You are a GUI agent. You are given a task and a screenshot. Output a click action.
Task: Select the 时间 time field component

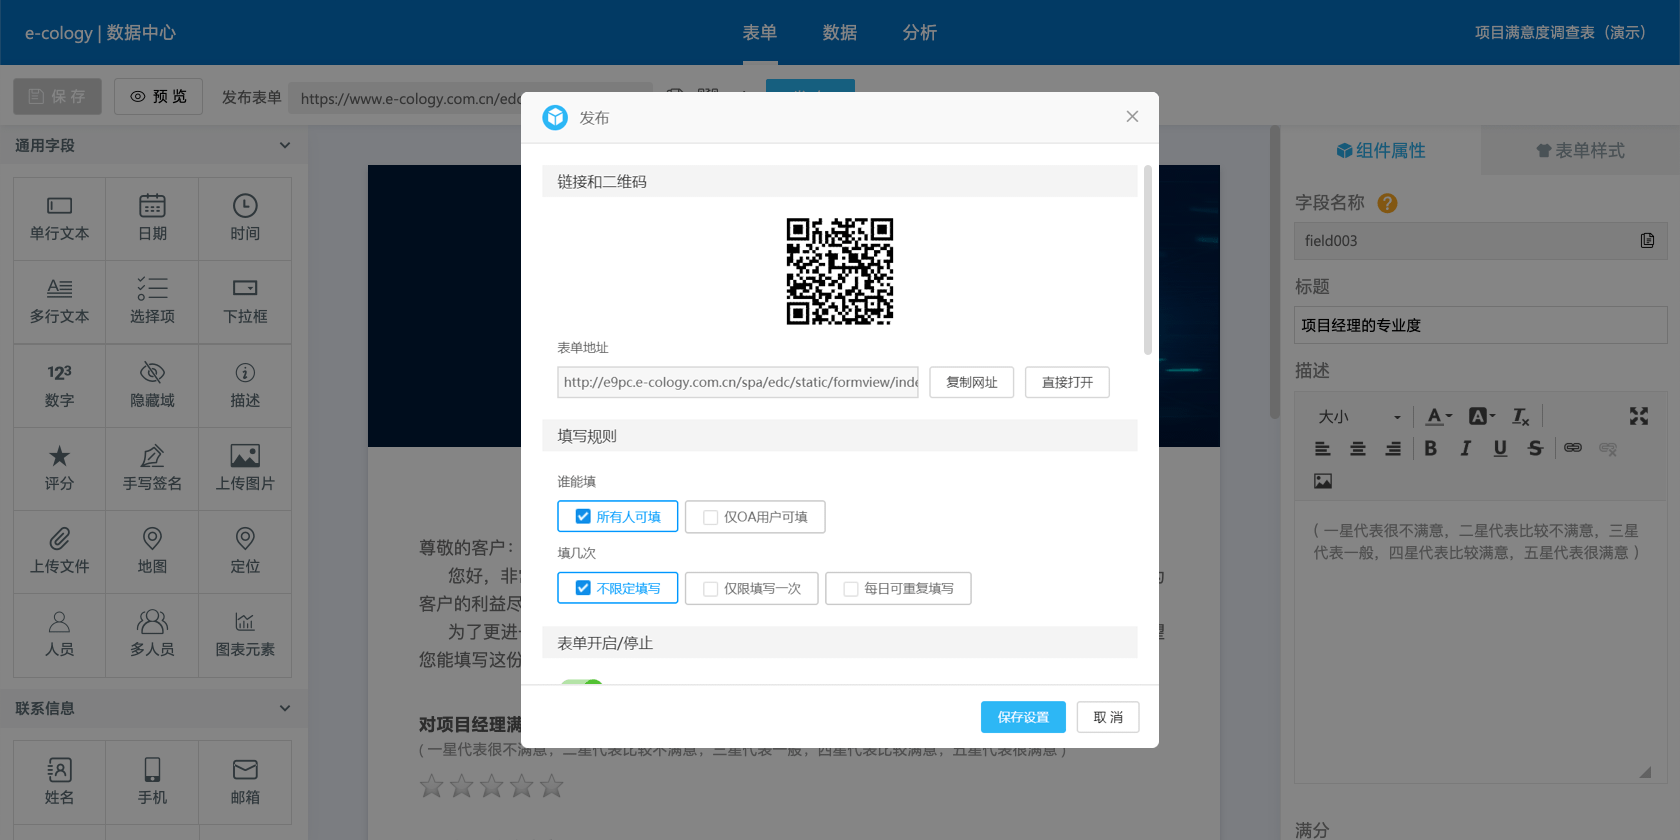[245, 219]
